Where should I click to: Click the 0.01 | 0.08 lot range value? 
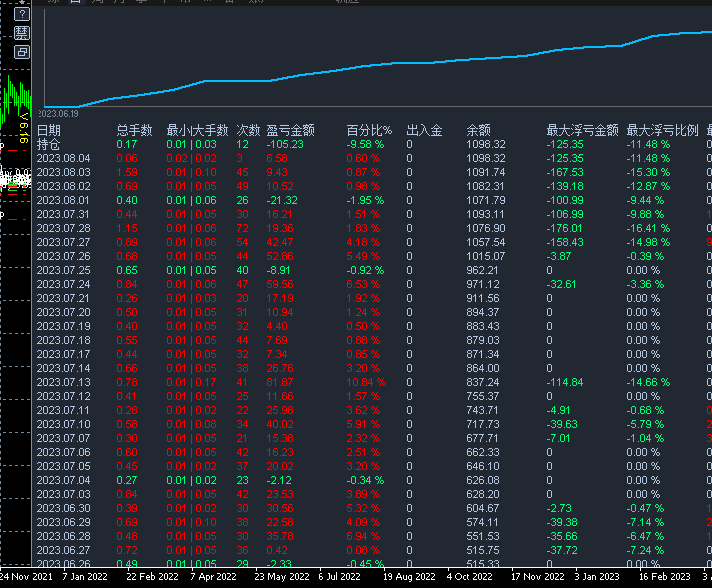(191, 425)
